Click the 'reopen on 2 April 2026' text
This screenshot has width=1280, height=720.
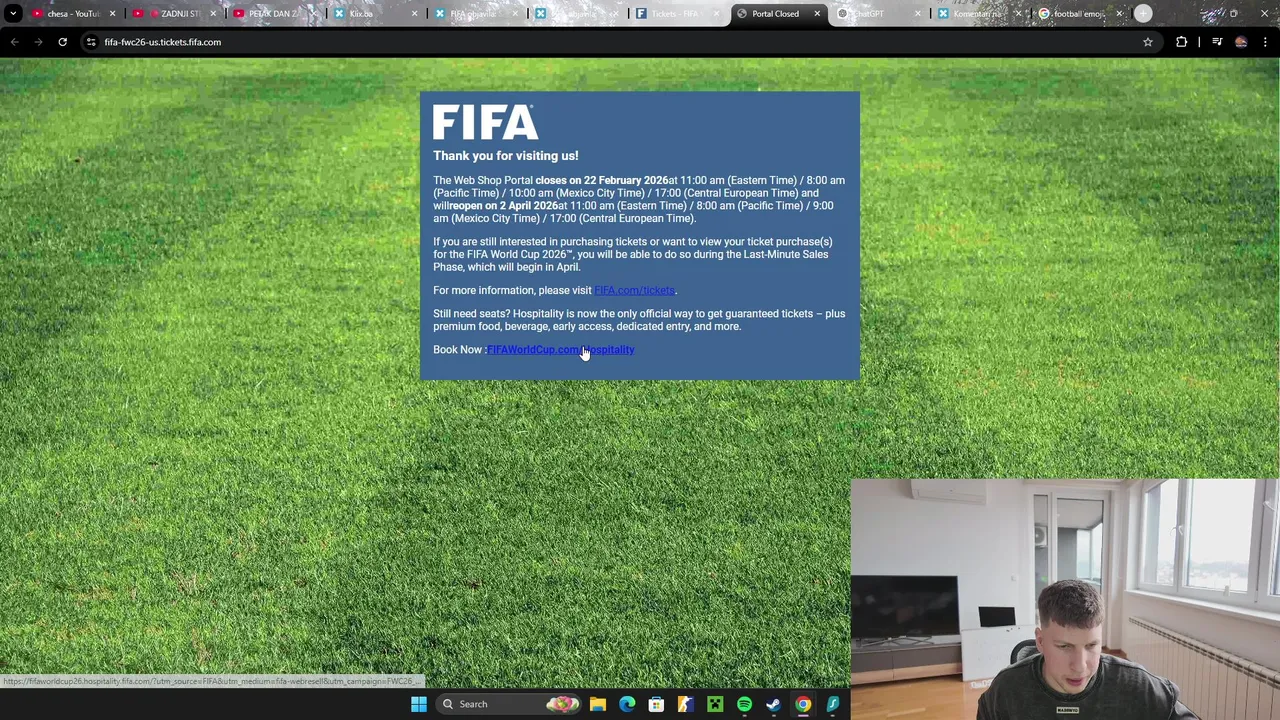coord(503,205)
